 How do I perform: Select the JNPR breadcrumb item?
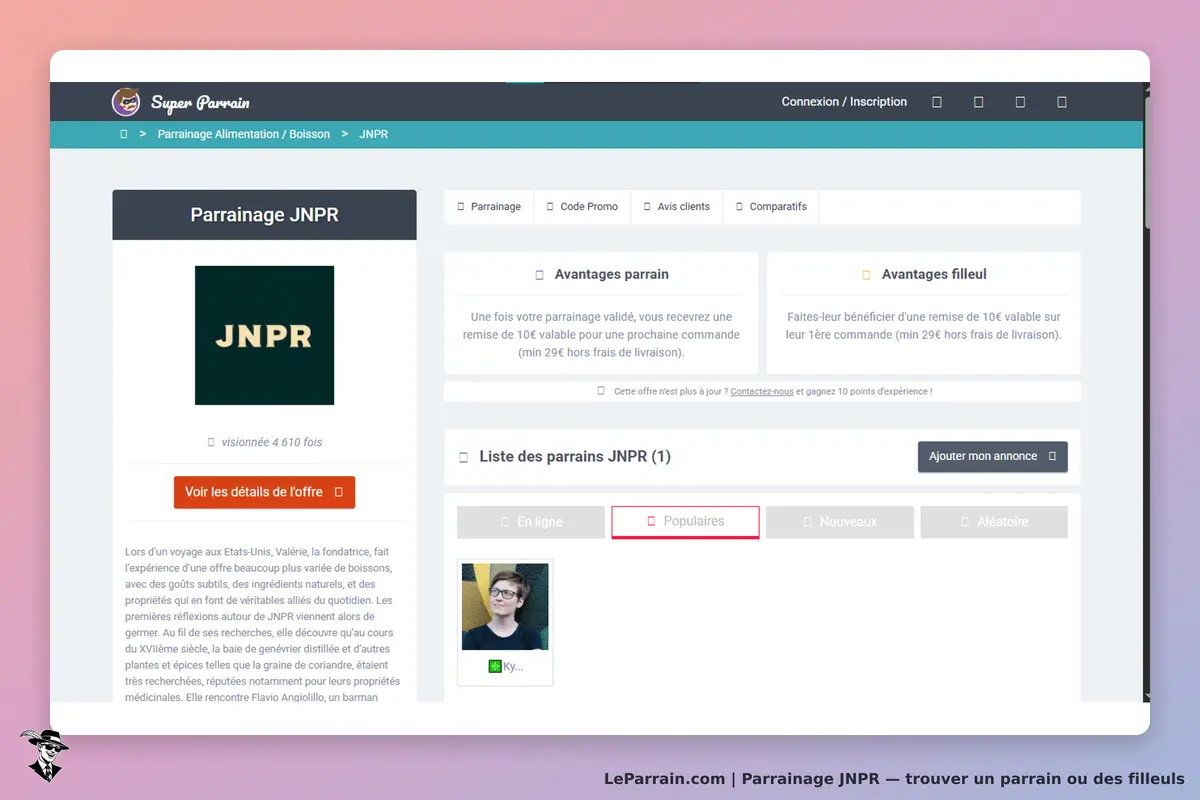click(373, 134)
